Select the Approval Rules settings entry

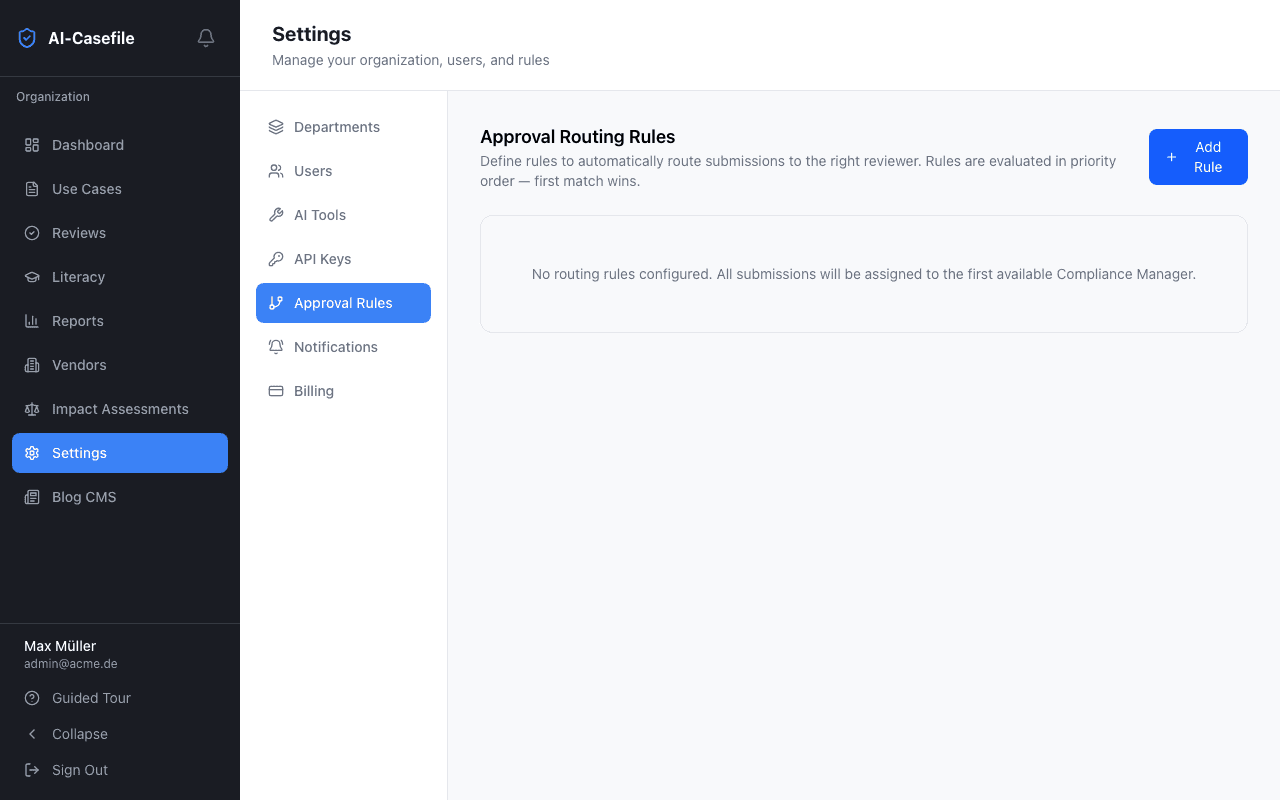click(x=343, y=302)
